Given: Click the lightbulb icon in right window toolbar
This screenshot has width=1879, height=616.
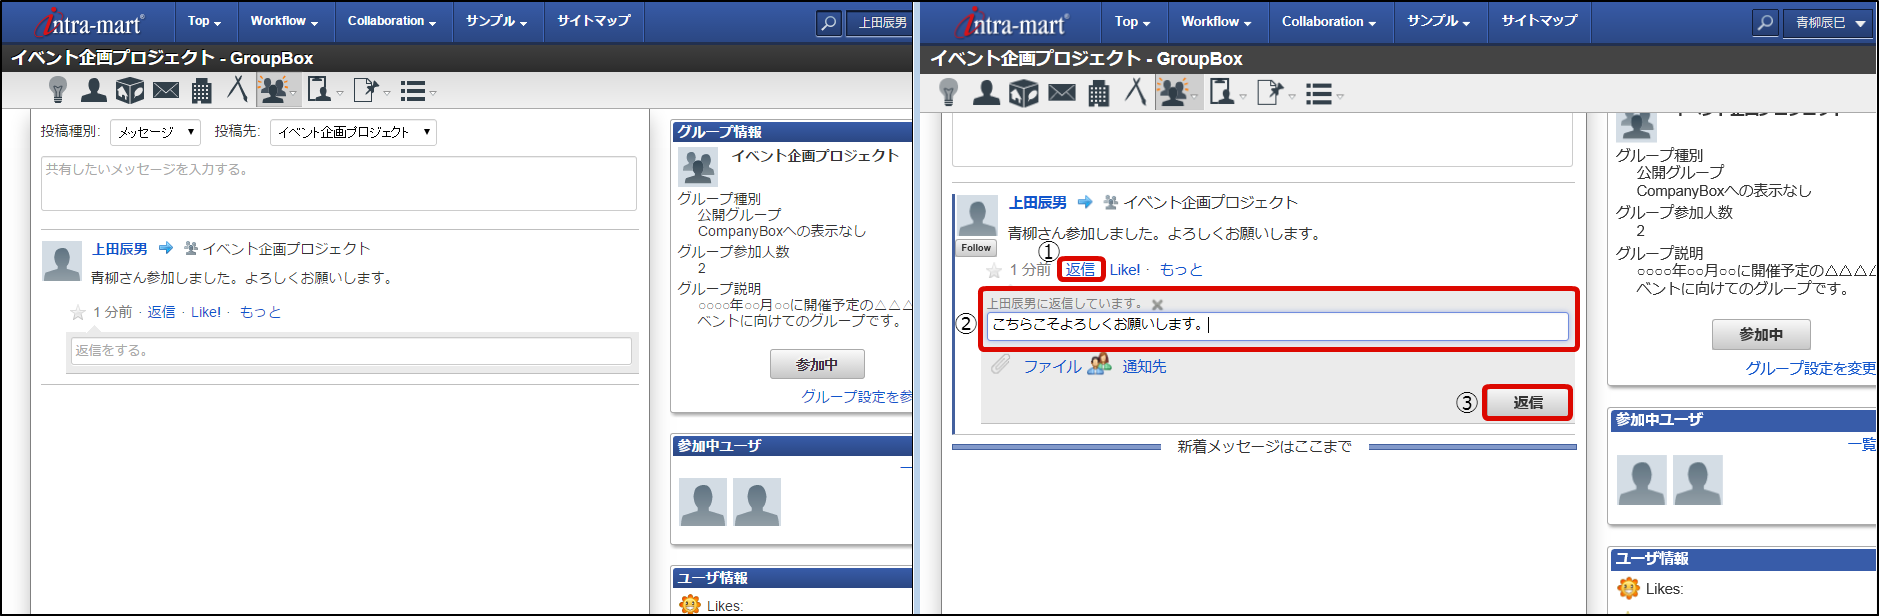Looking at the screenshot, I should tap(949, 93).
